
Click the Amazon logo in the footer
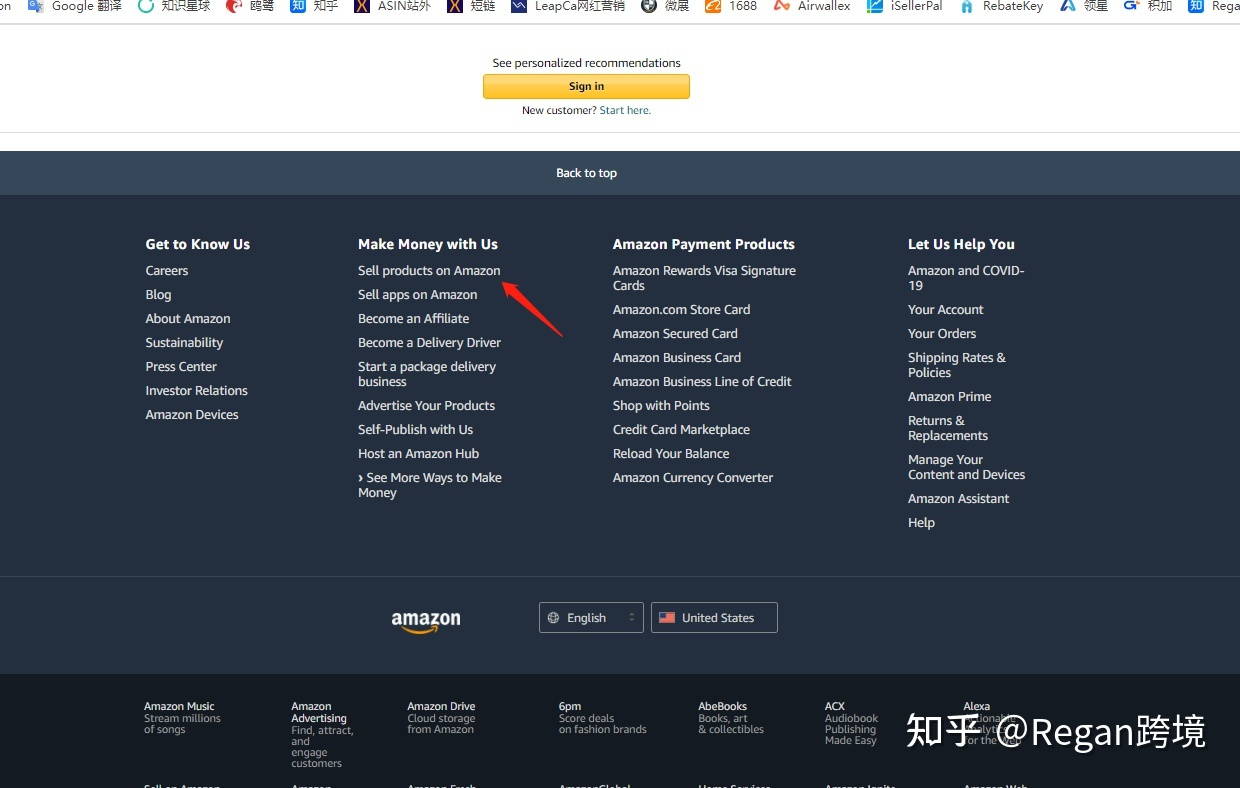click(426, 621)
